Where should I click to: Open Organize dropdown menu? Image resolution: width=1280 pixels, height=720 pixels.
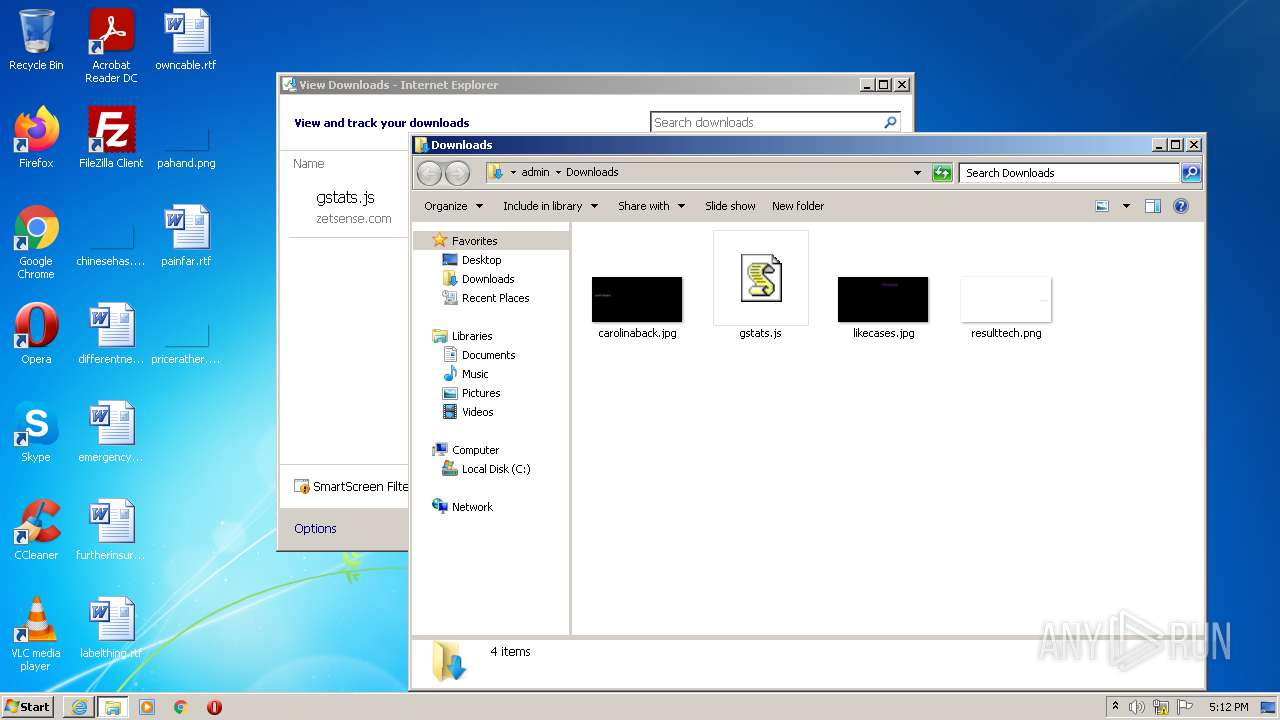click(454, 206)
